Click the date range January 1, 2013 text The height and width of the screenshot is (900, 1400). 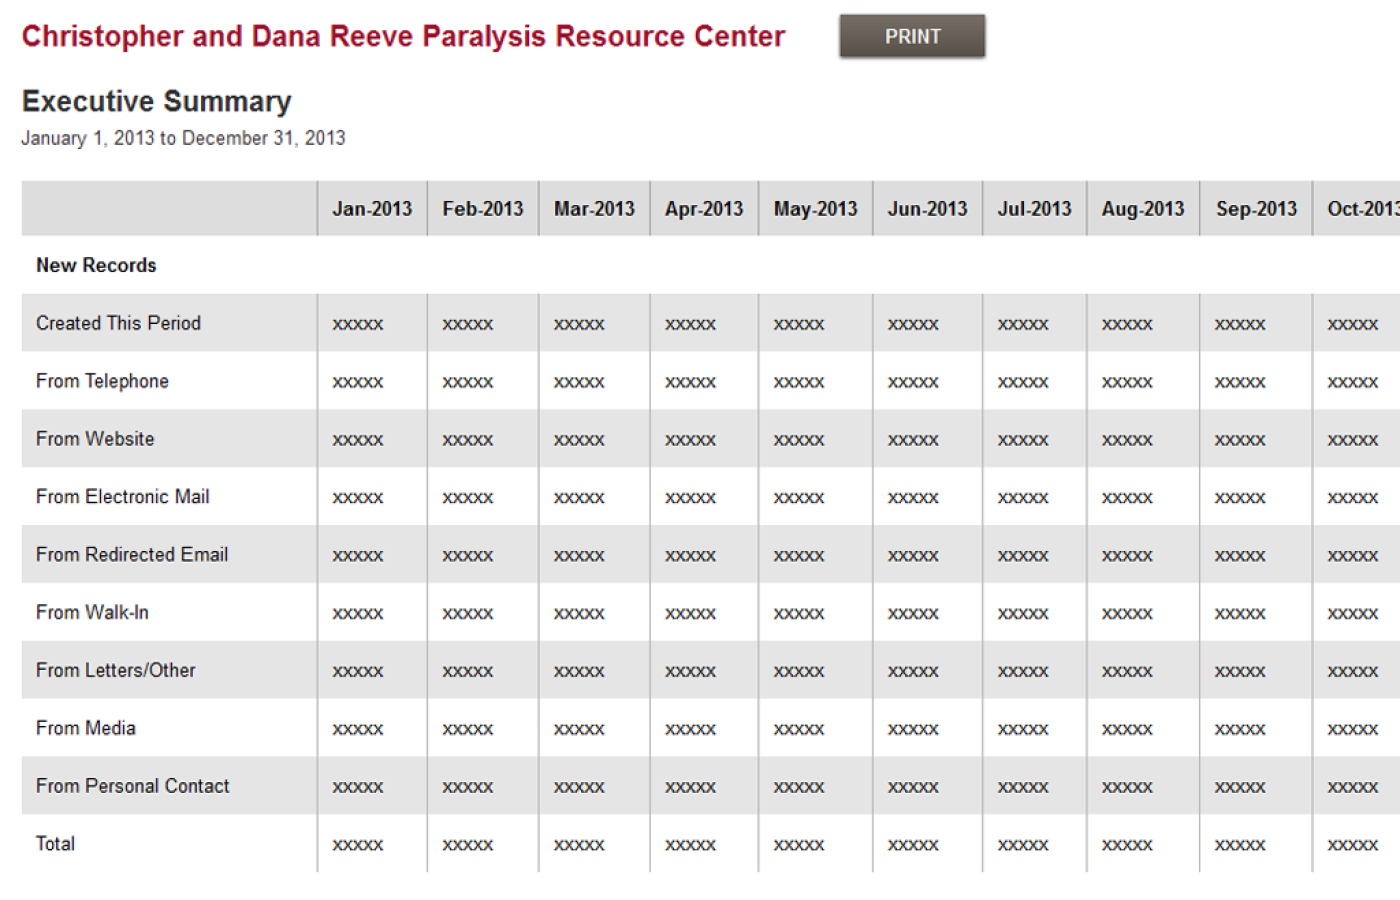click(183, 138)
